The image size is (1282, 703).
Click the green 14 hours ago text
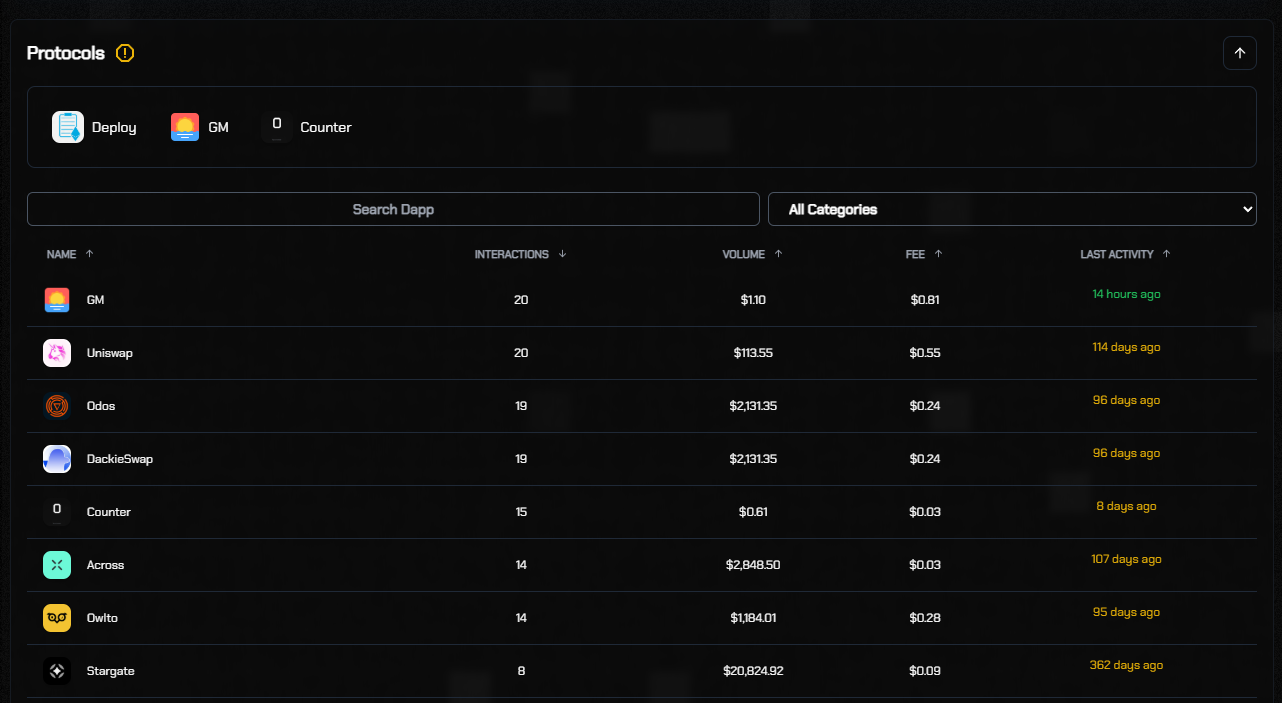coord(1126,294)
